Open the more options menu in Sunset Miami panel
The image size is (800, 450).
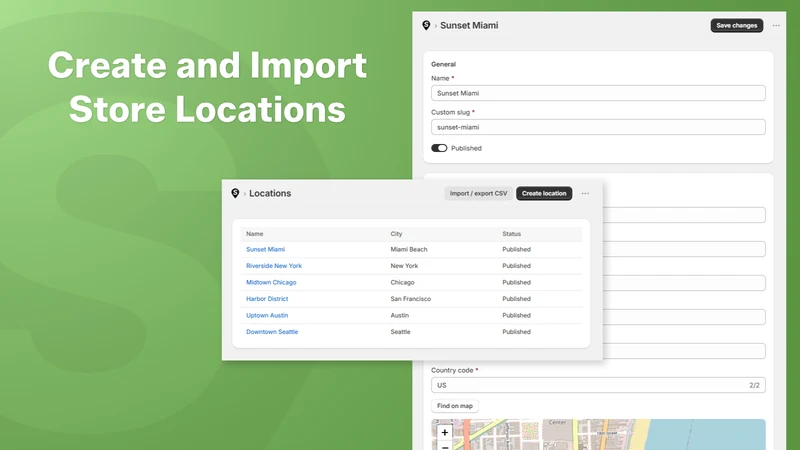point(776,26)
